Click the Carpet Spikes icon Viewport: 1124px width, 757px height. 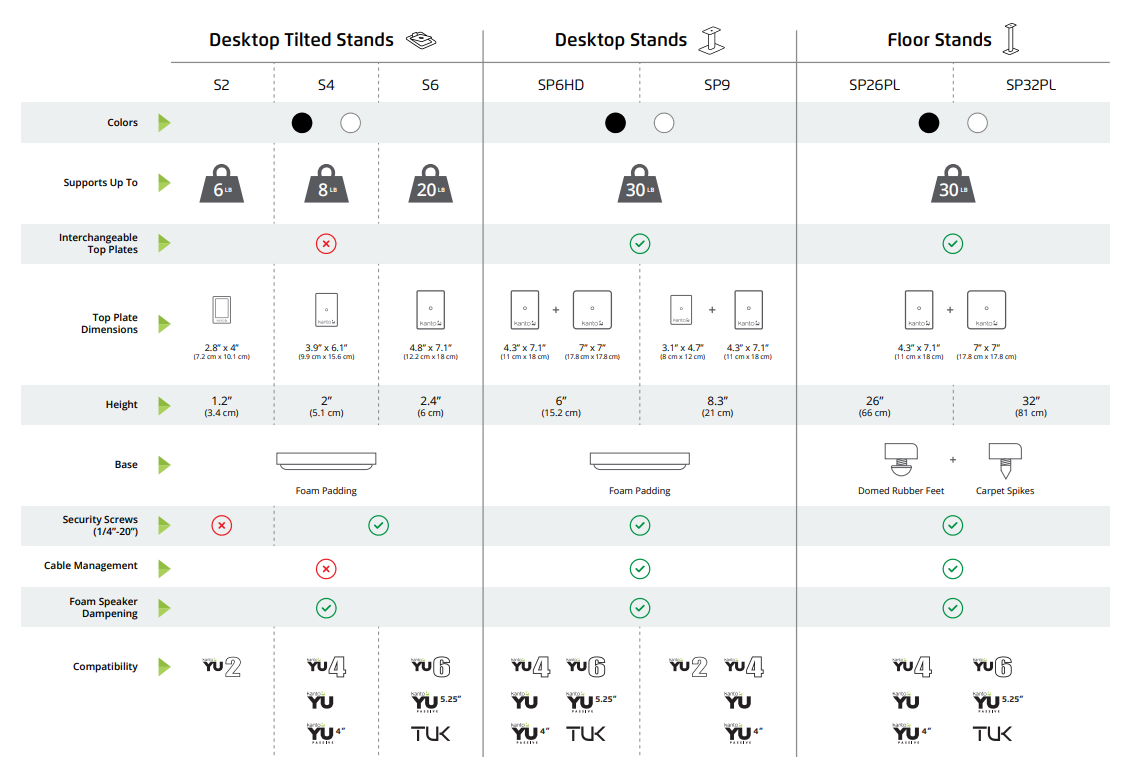point(1005,460)
